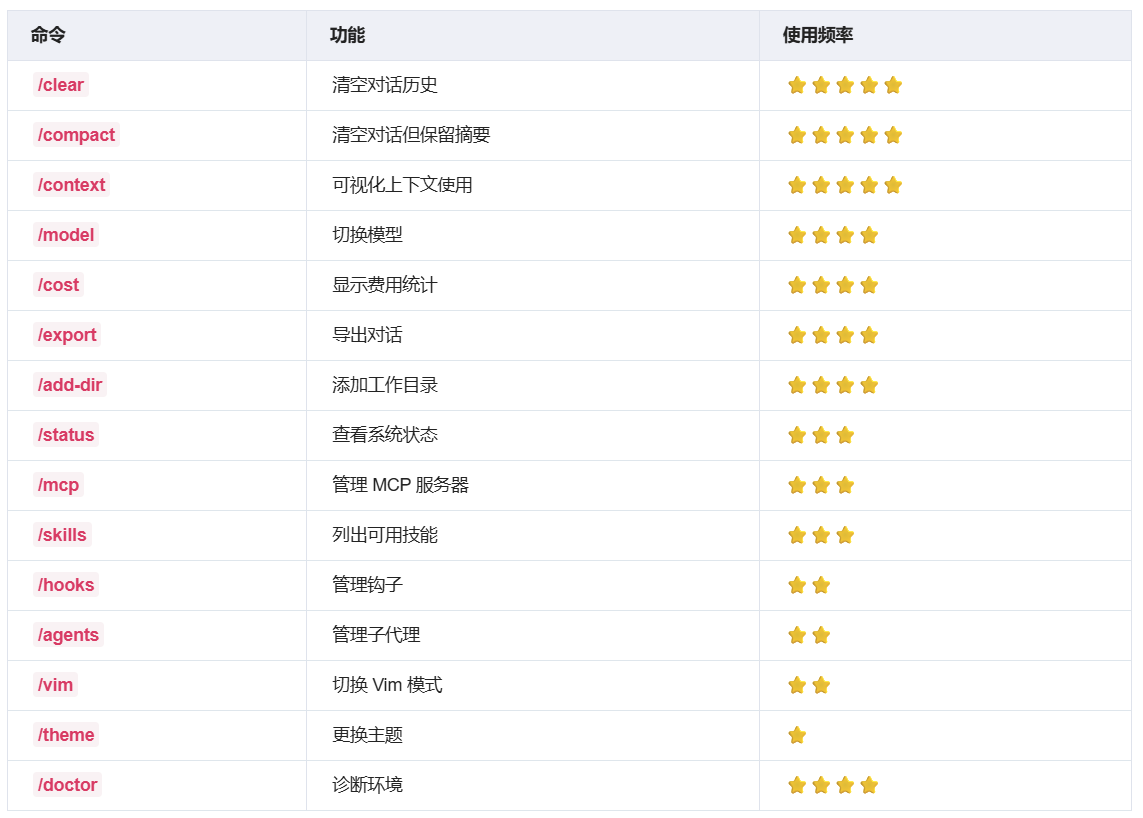The height and width of the screenshot is (818, 1143).
Task: Select the 管理 MCP 服务器 description
Action: tap(400, 485)
